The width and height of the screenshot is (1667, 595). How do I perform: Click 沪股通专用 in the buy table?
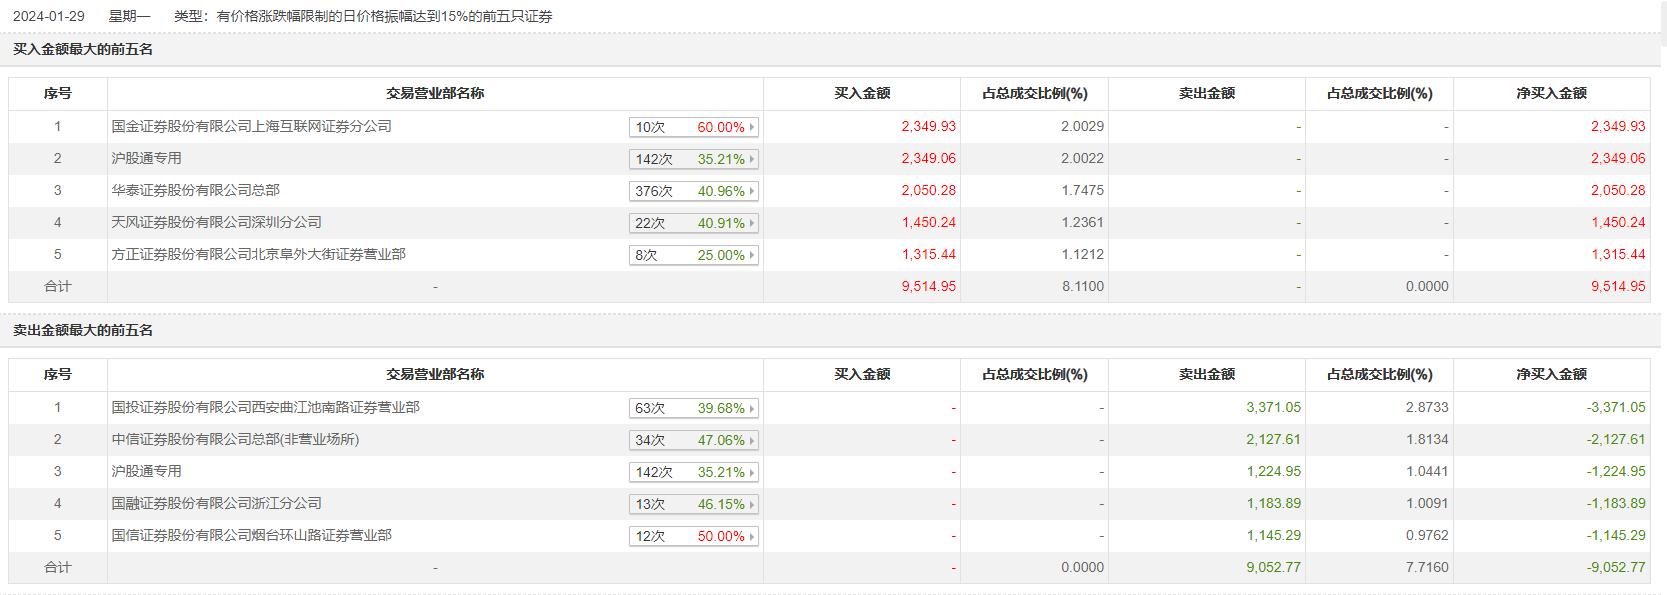coord(146,159)
